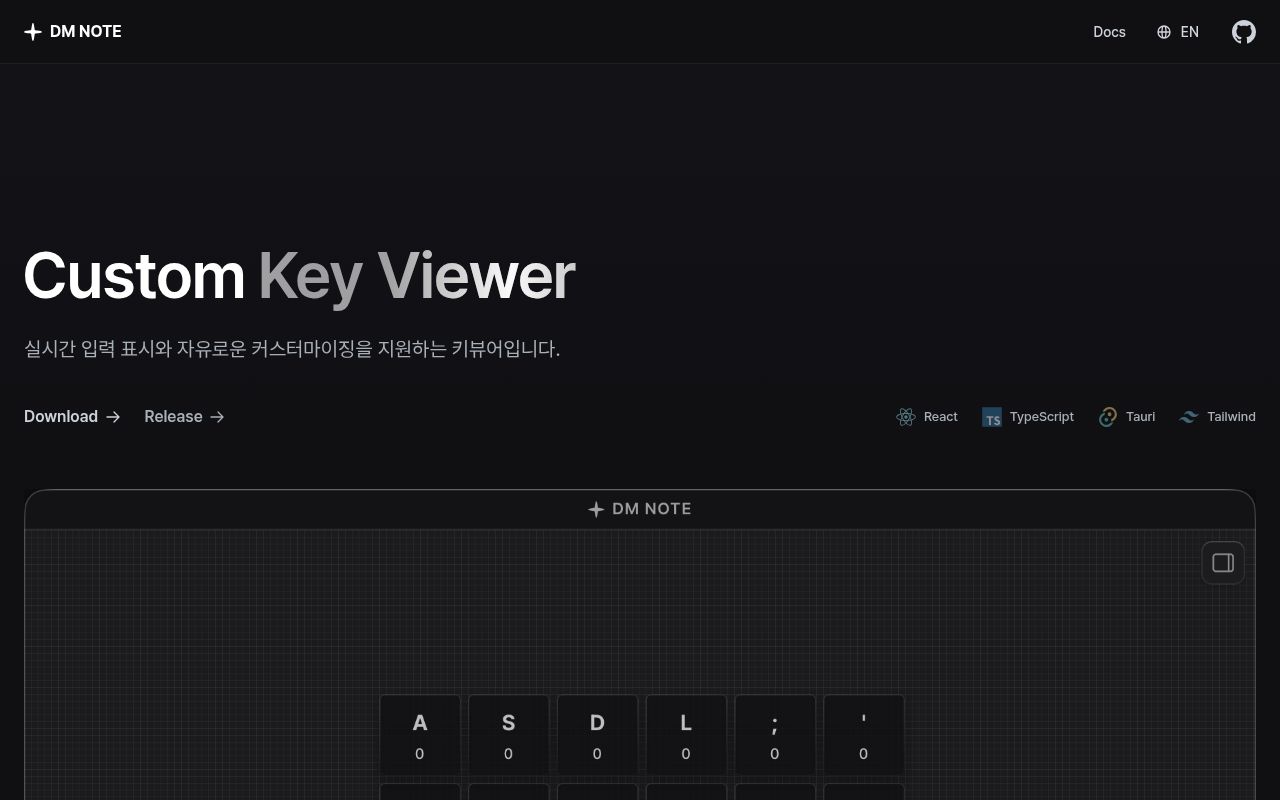This screenshot has height=800, width=1280.
Task: Toggle the side panel in demo window
Action: point(1223,563)
